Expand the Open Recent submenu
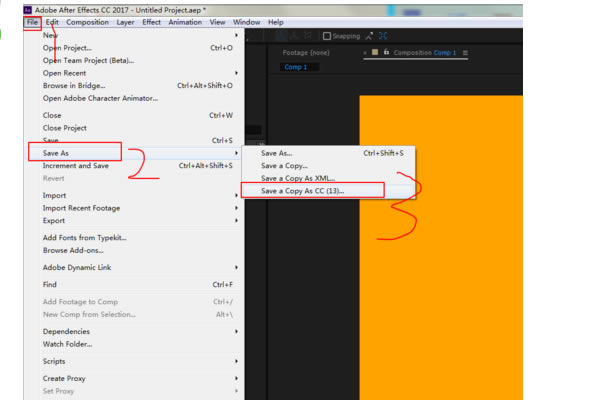600x400 pixels. pos(236,73)
